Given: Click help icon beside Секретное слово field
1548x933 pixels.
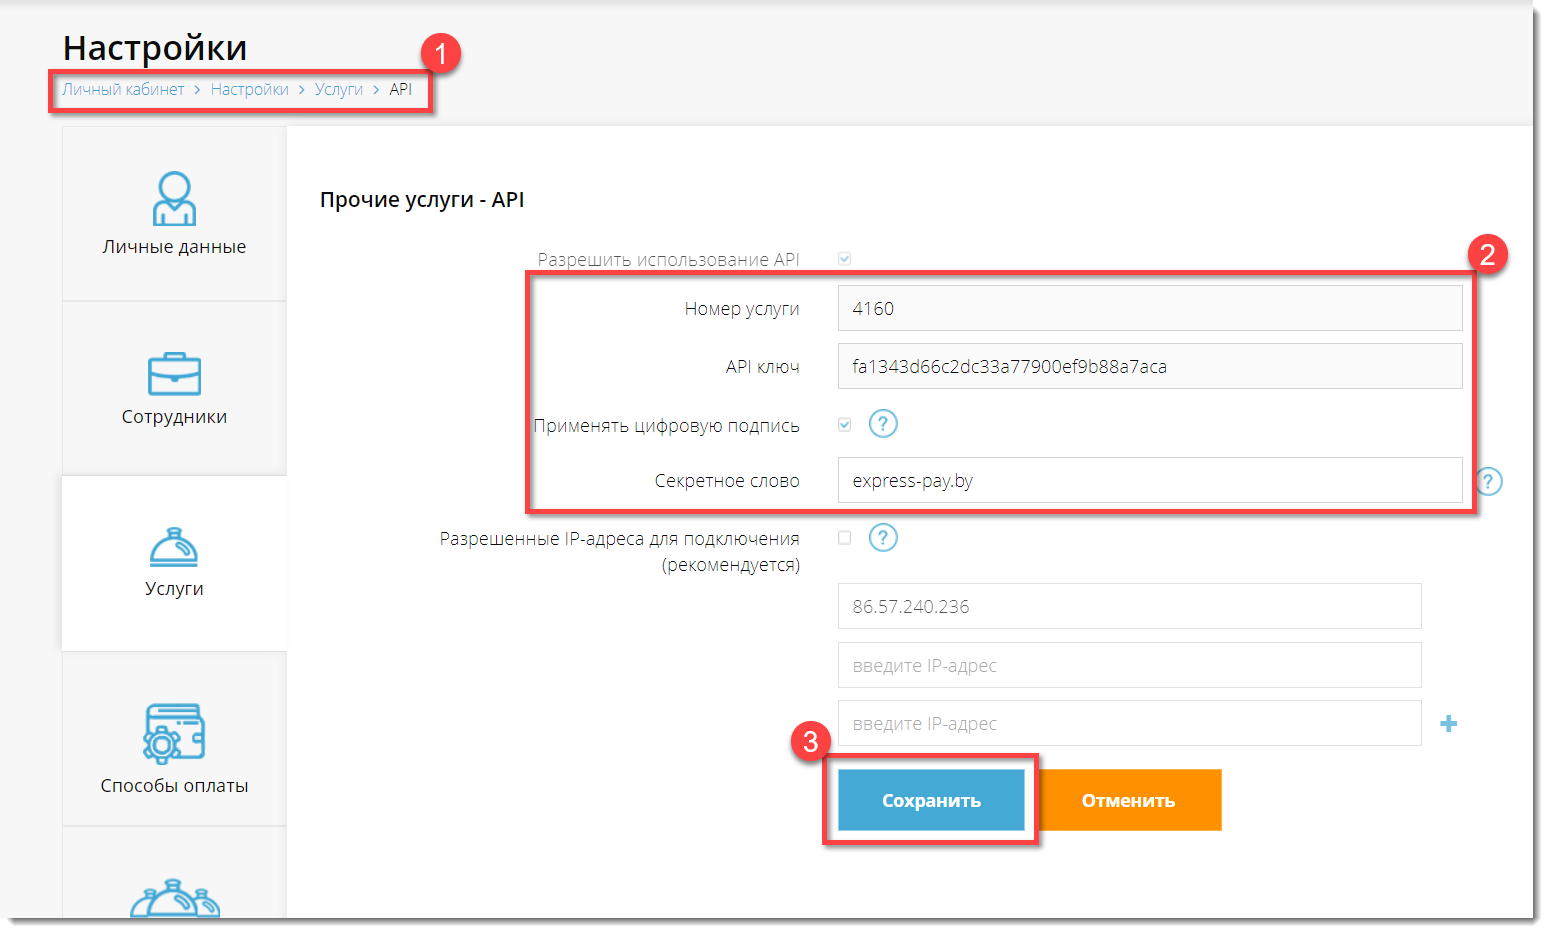Looking at the screenshot, I should pyautogui.click(x=1488, y=481).
